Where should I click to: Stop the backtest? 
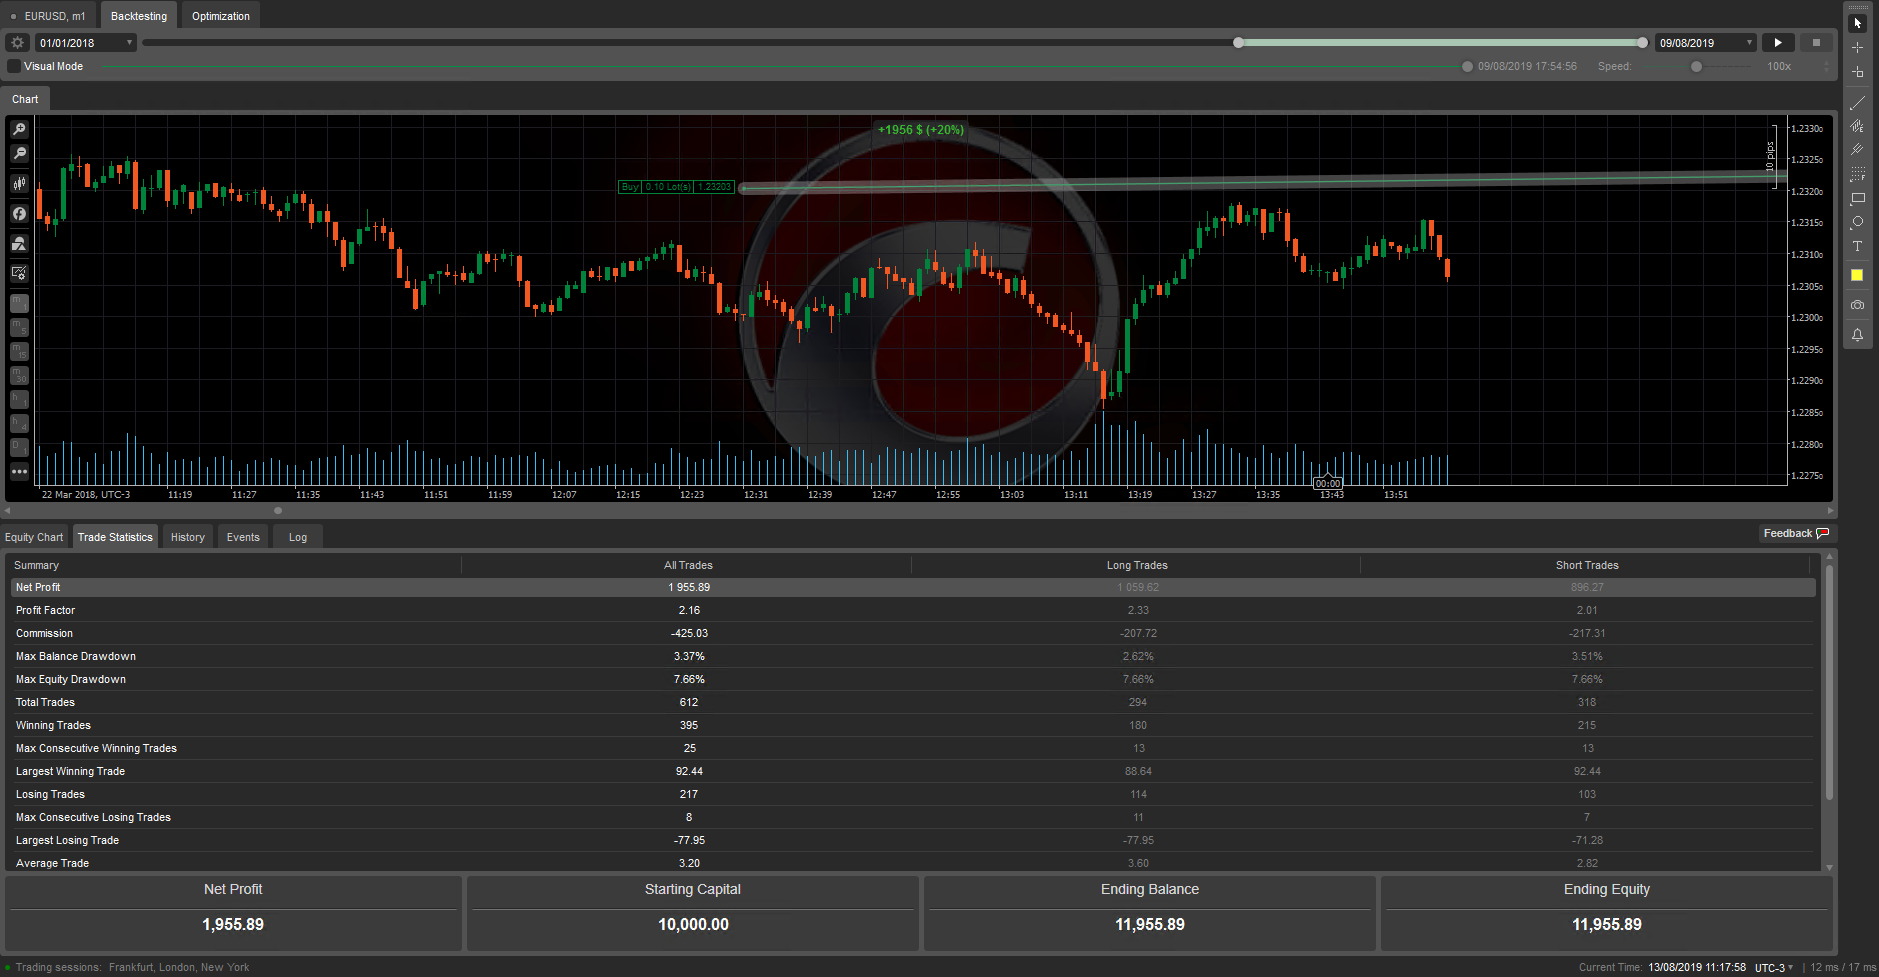click(1816, 43)
